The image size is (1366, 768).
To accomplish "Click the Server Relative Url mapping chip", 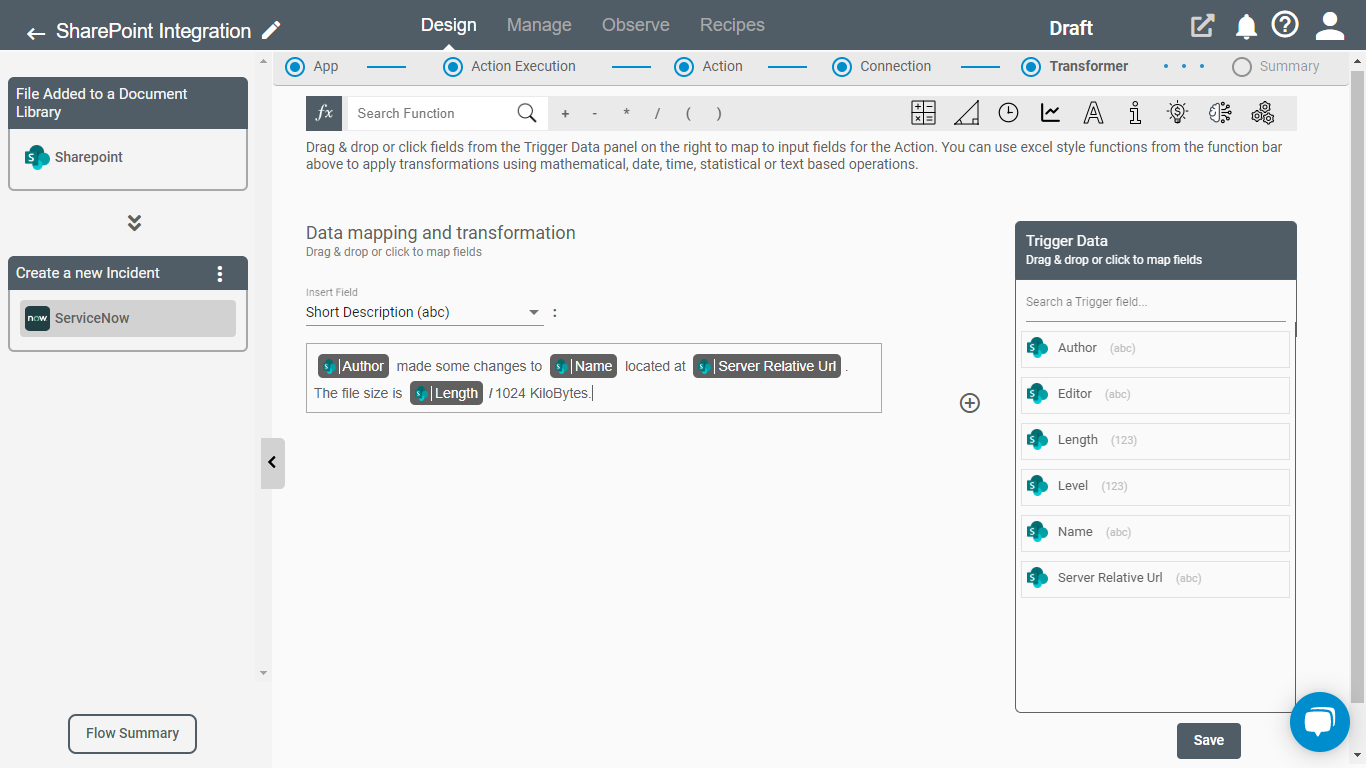I will 767,366.
